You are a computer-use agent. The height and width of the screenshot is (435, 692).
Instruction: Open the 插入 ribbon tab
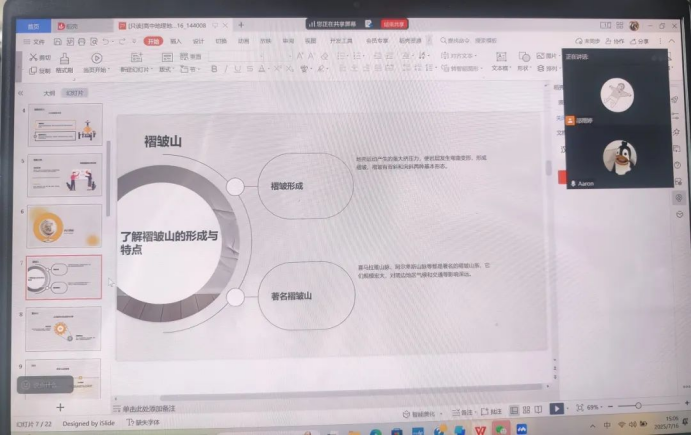coord(175,42)
